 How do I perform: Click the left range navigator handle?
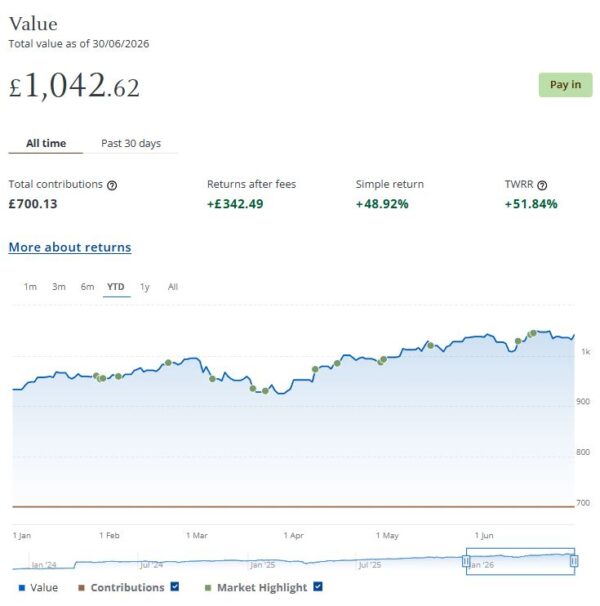[466, 561]
